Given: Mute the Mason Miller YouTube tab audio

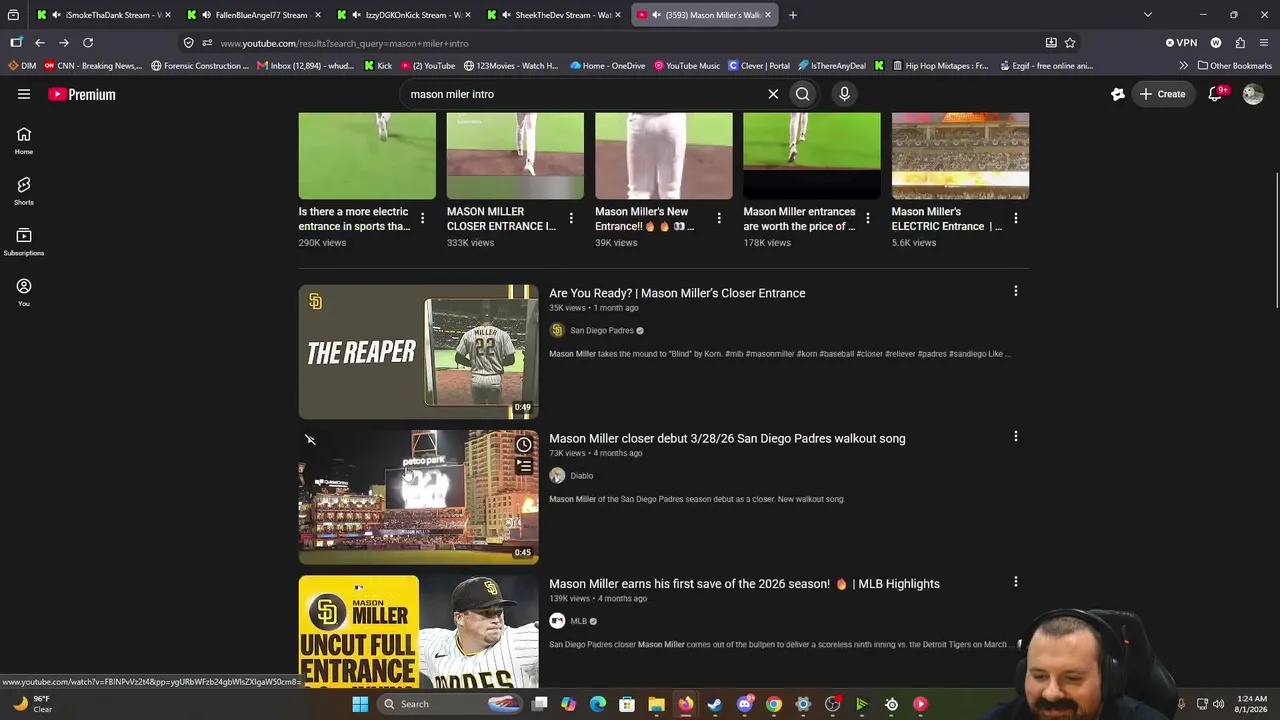Looking at the screenshot, I should coord(656,15).
